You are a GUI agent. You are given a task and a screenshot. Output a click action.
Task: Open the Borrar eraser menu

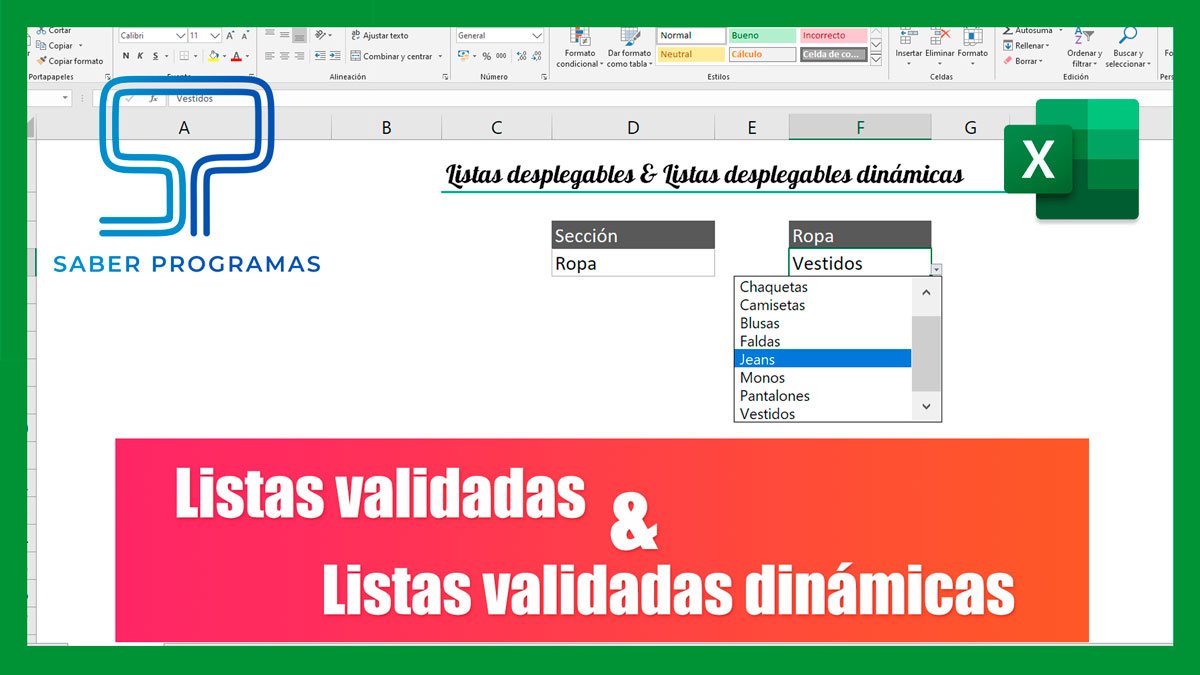[1024, 61]
